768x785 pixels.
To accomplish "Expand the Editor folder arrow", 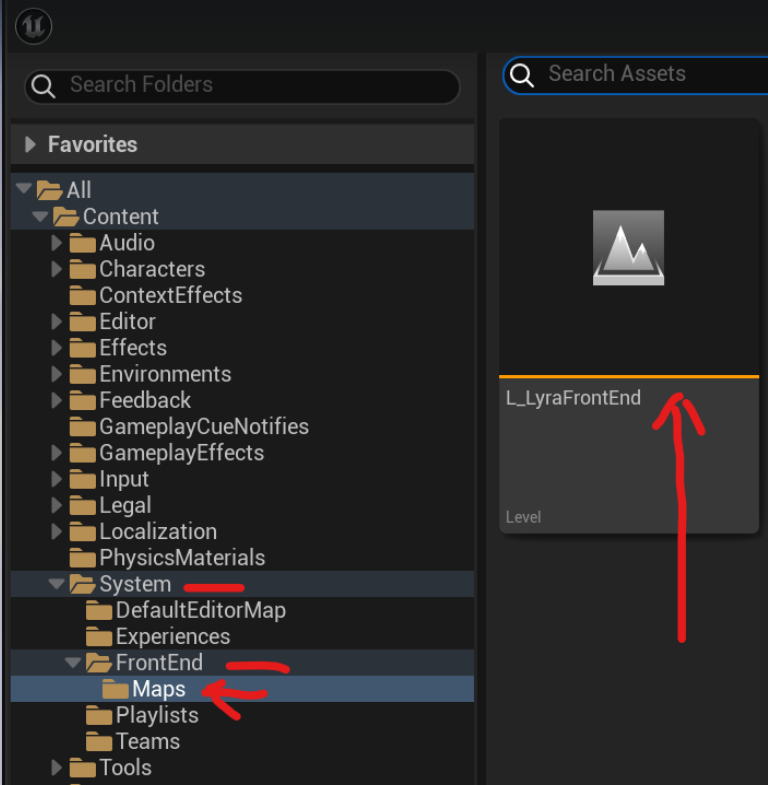I will coord(57,321).
